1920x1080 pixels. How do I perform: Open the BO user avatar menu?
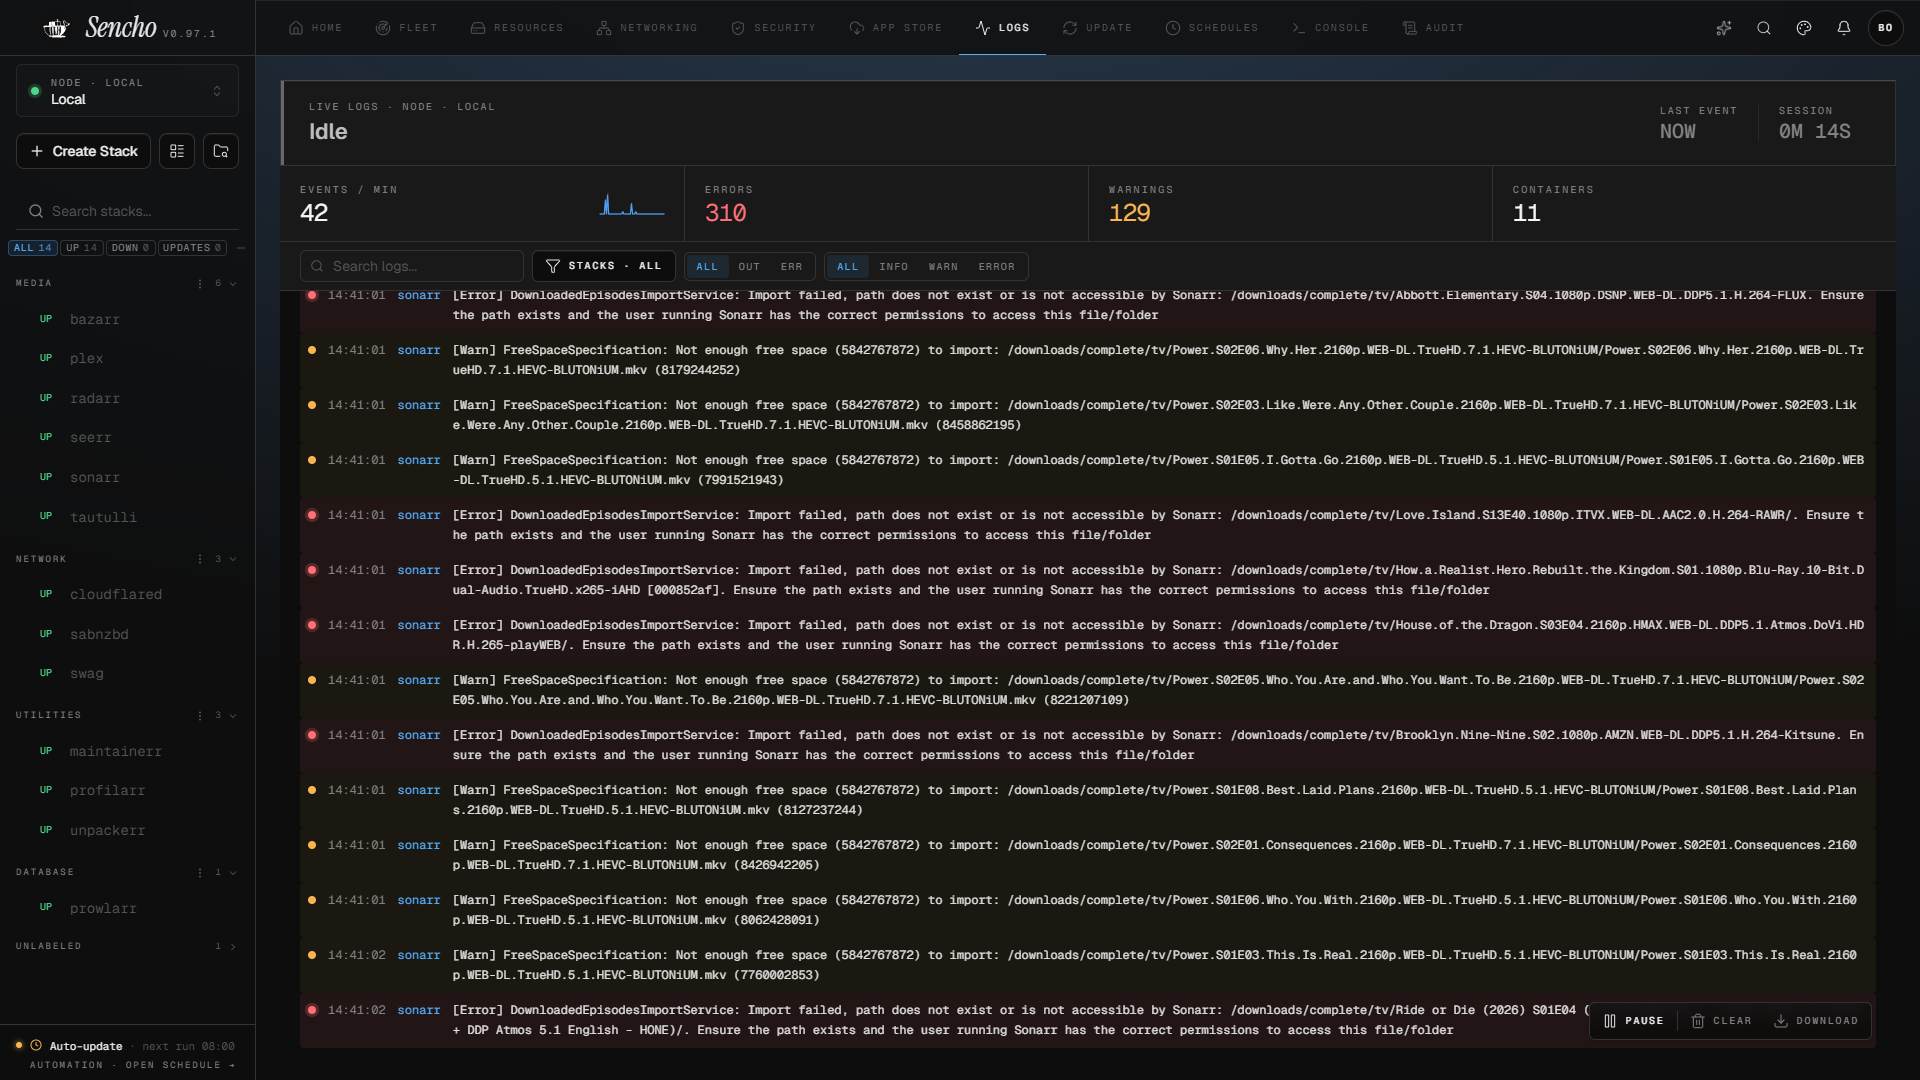(x=1885, y=28)
